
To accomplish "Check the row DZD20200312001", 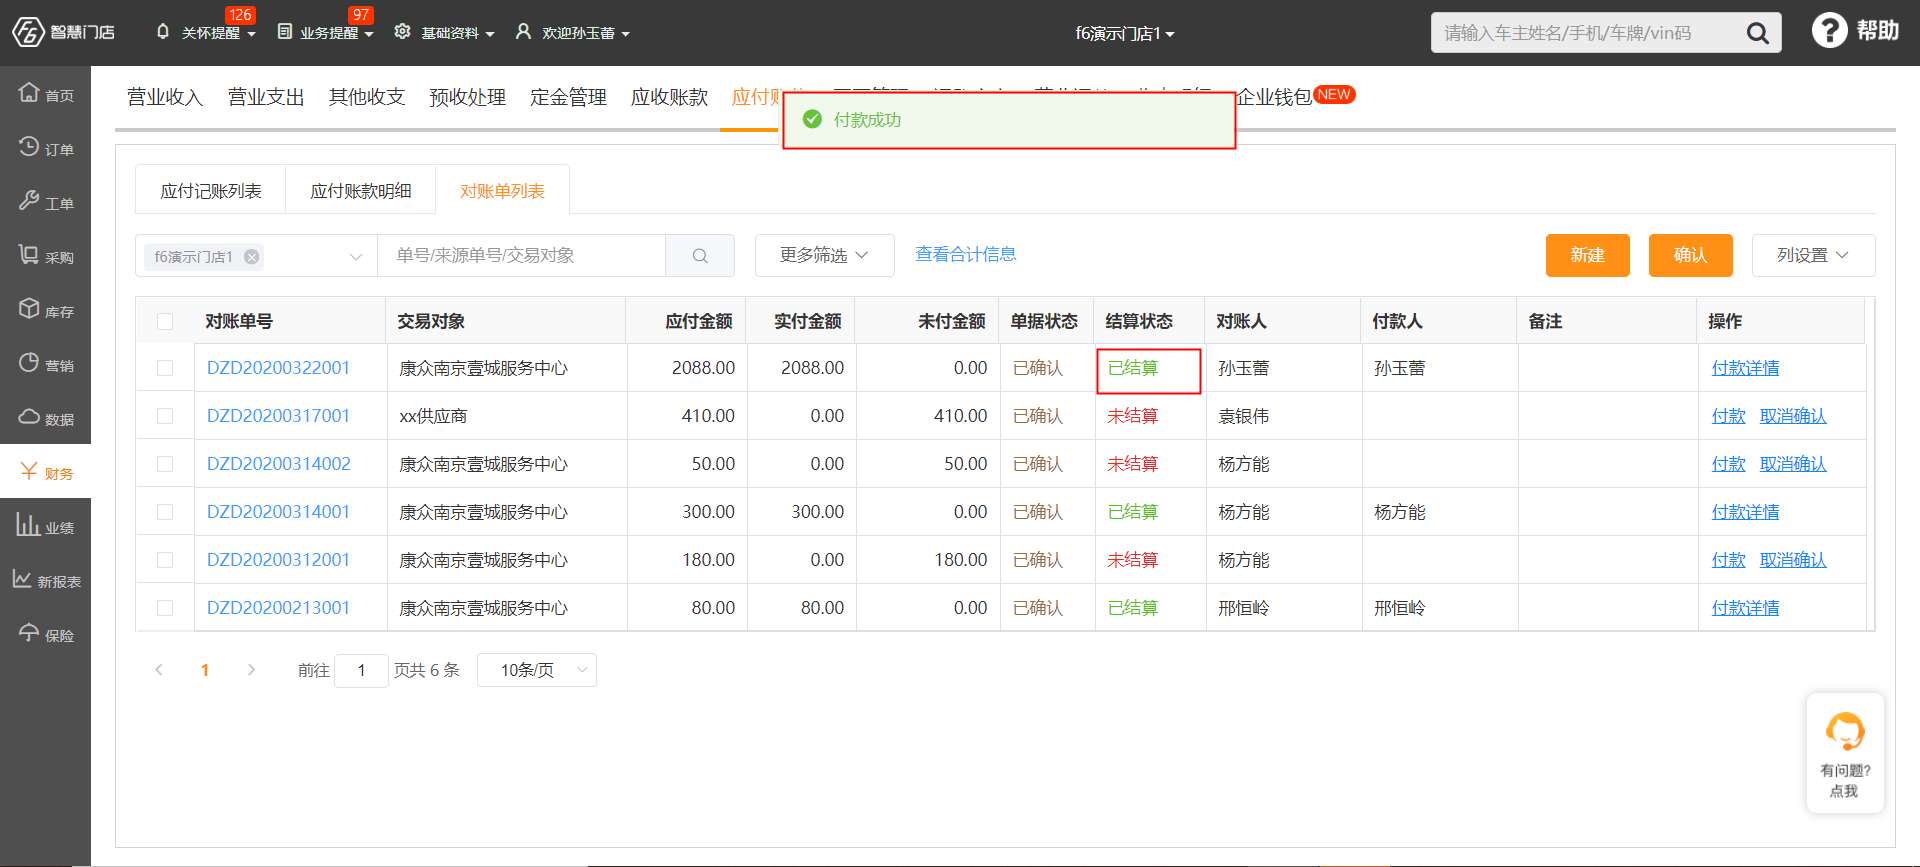I will [x=165, y=560].
